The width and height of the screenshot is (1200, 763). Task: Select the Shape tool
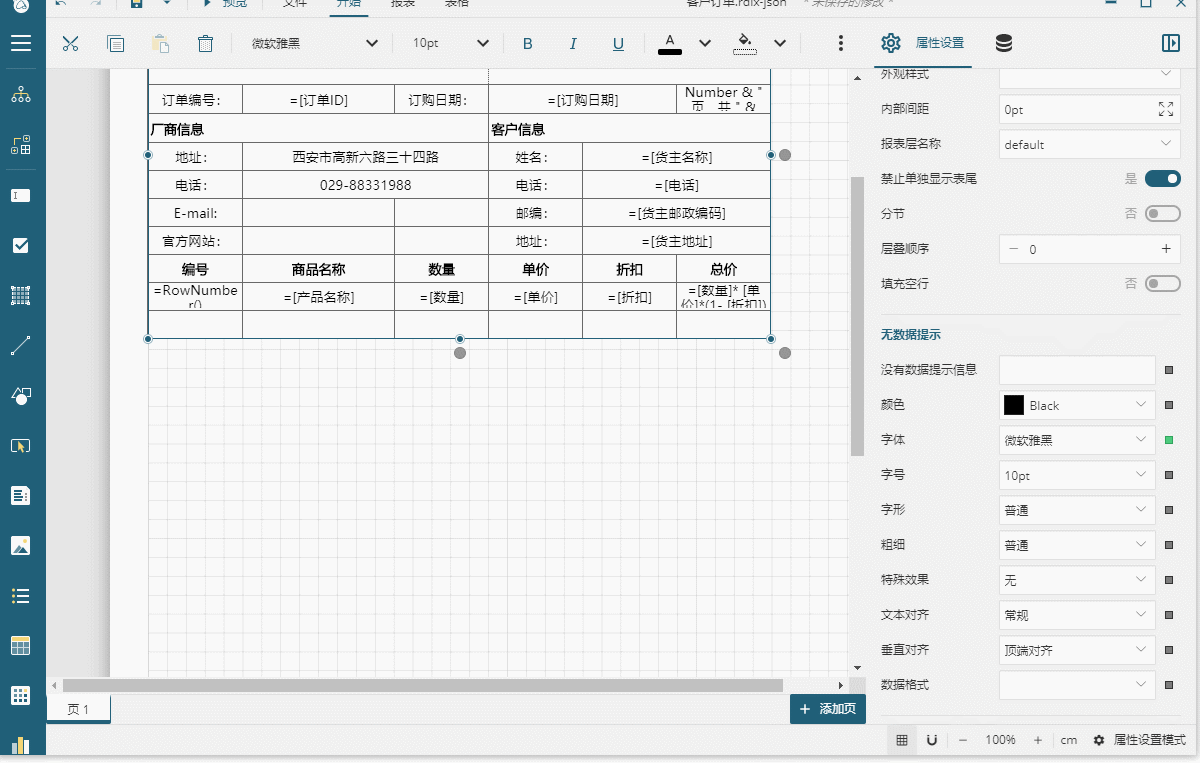[x=21, y=396]
